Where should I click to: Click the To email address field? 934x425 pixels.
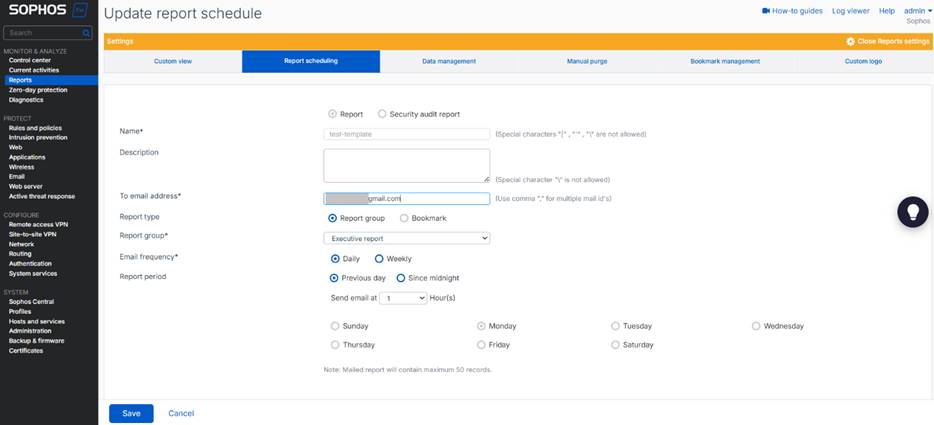click(406, 198)
